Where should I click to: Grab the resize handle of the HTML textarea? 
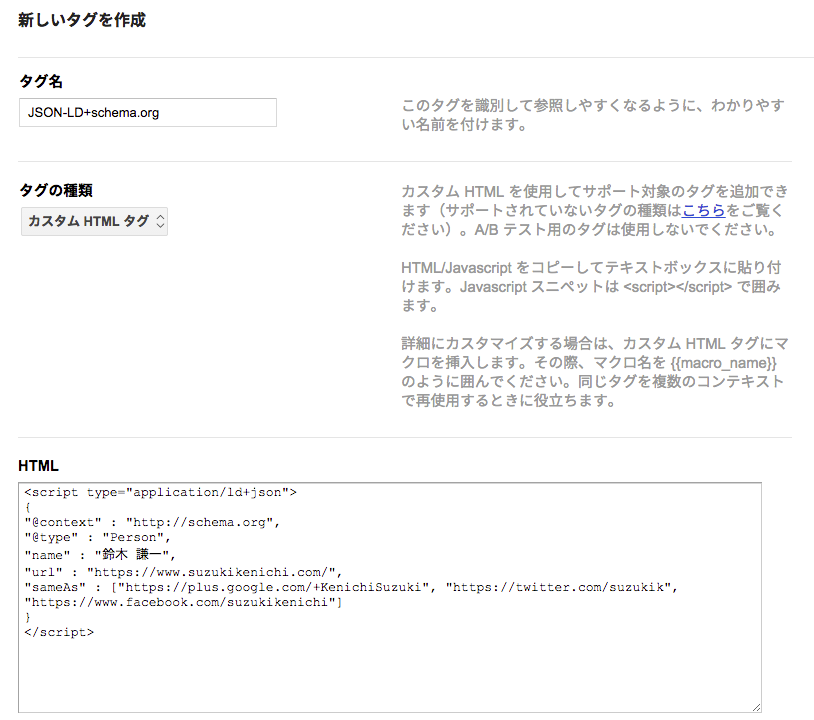point(756,707)
